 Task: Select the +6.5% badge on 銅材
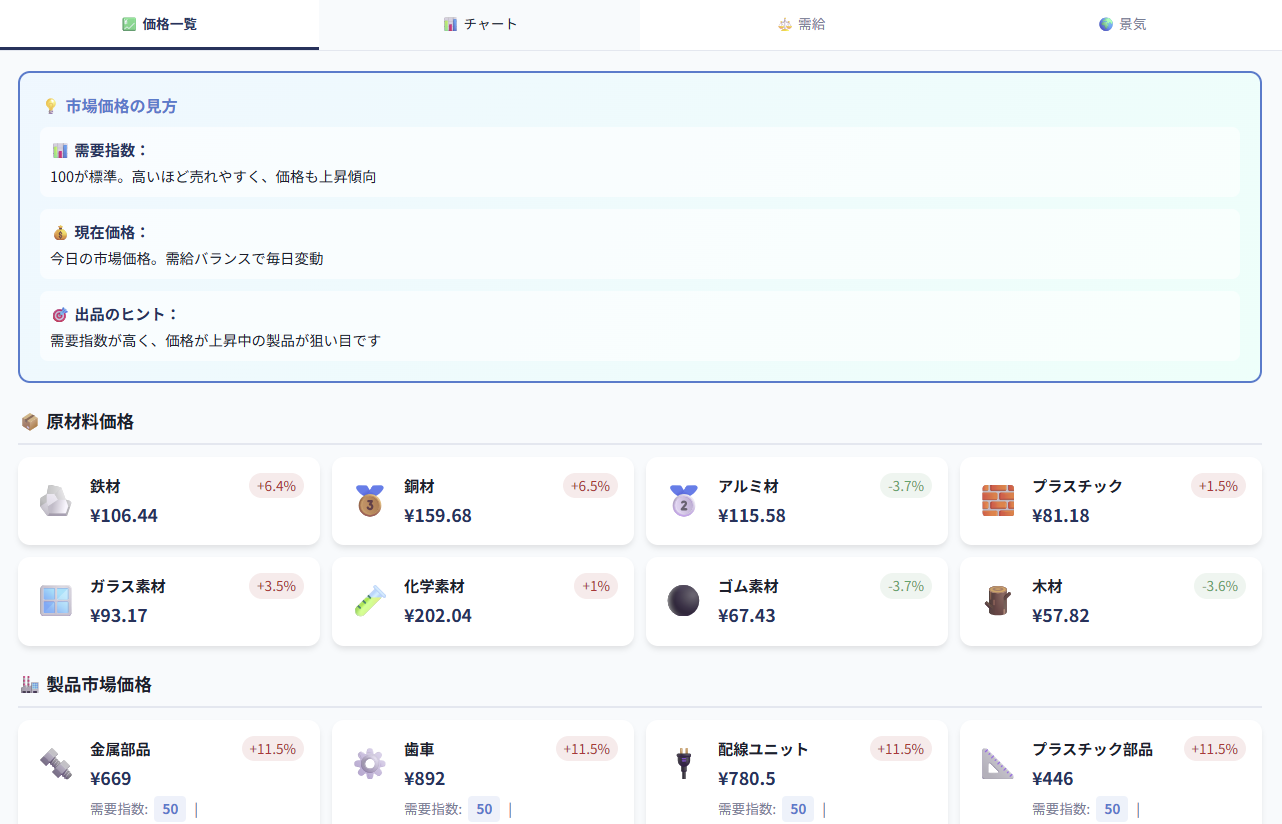pyautogui.click(x=590, y=486)
